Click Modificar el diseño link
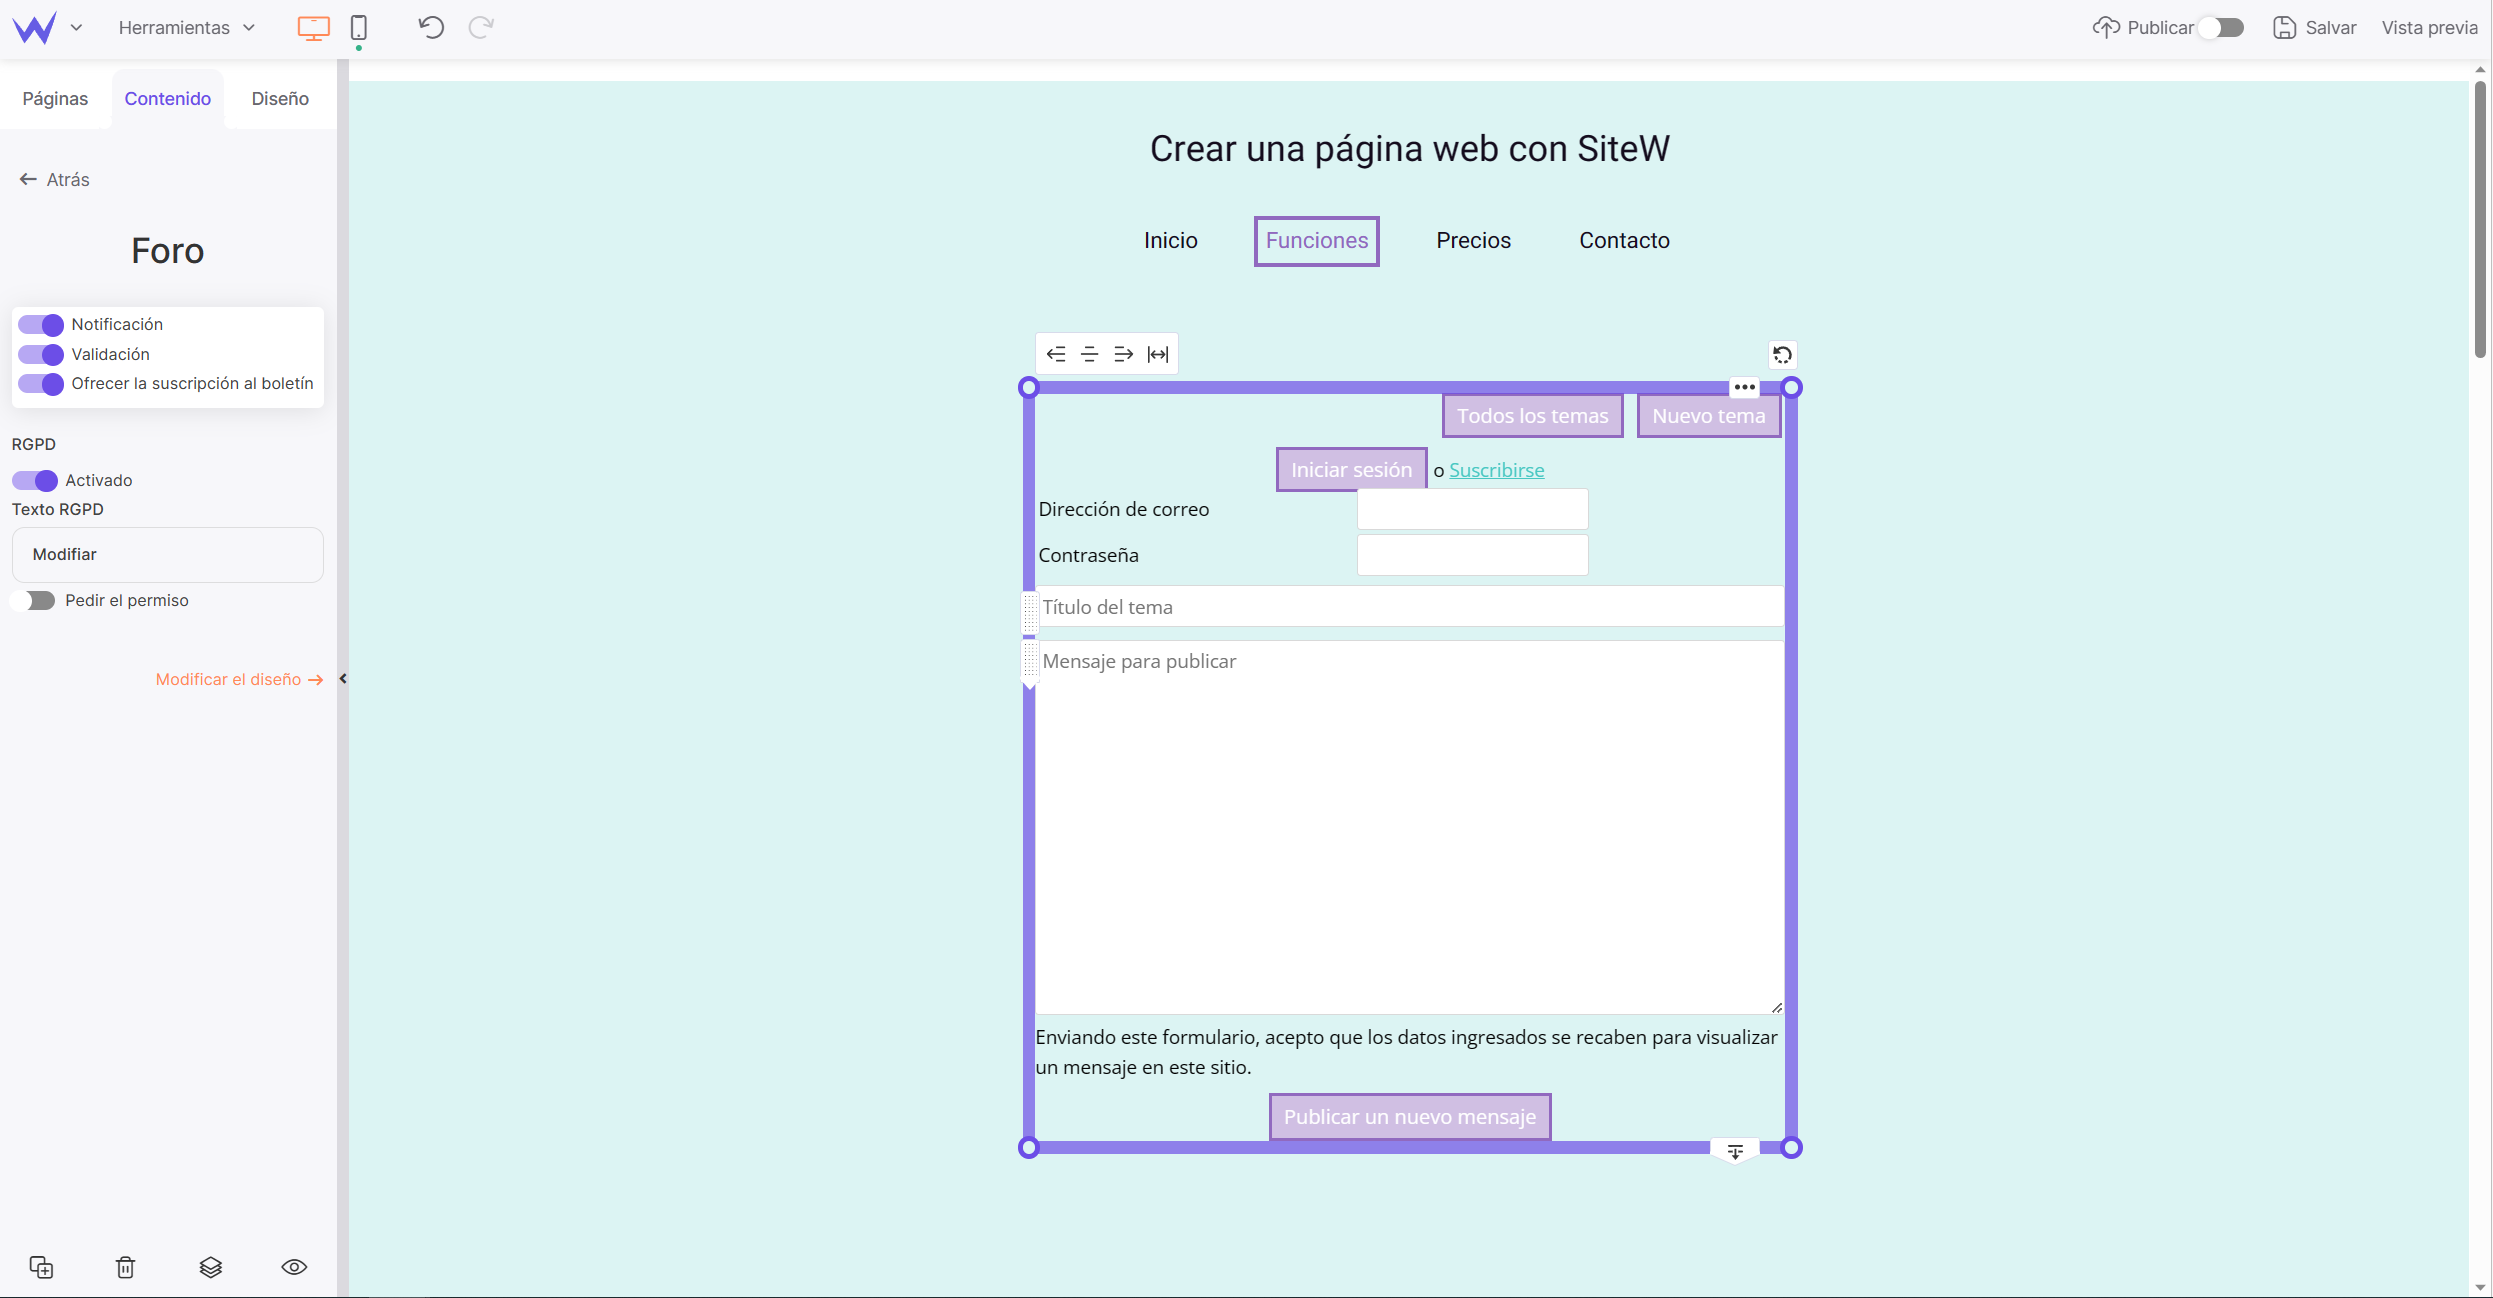The height and width of the screenshot is (1298, 2493). (x=240, y=679)
